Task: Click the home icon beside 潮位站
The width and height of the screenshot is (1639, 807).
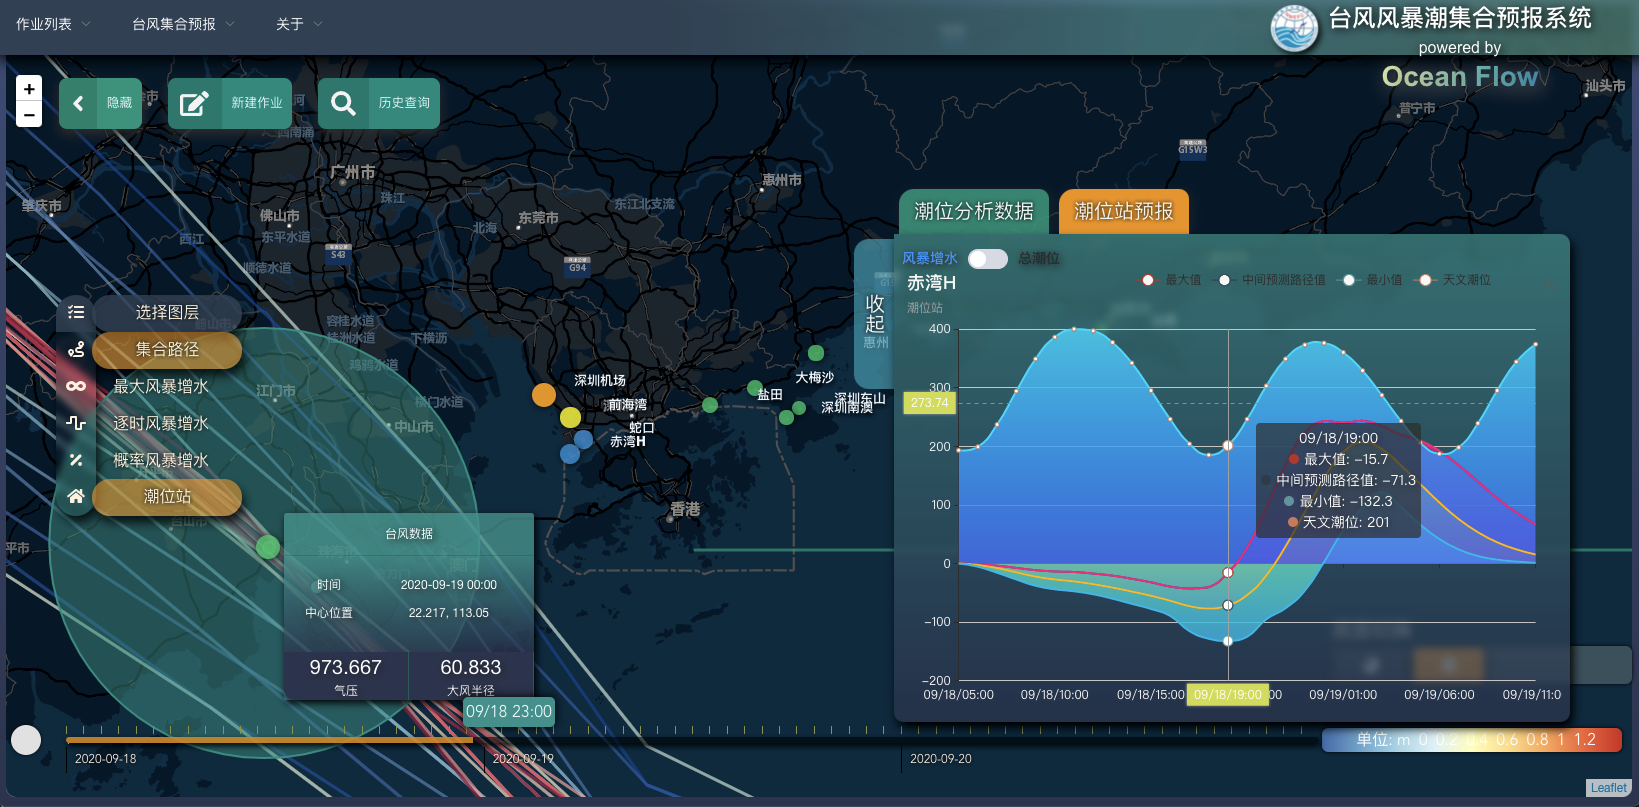Action: click(x=76, y=496)
